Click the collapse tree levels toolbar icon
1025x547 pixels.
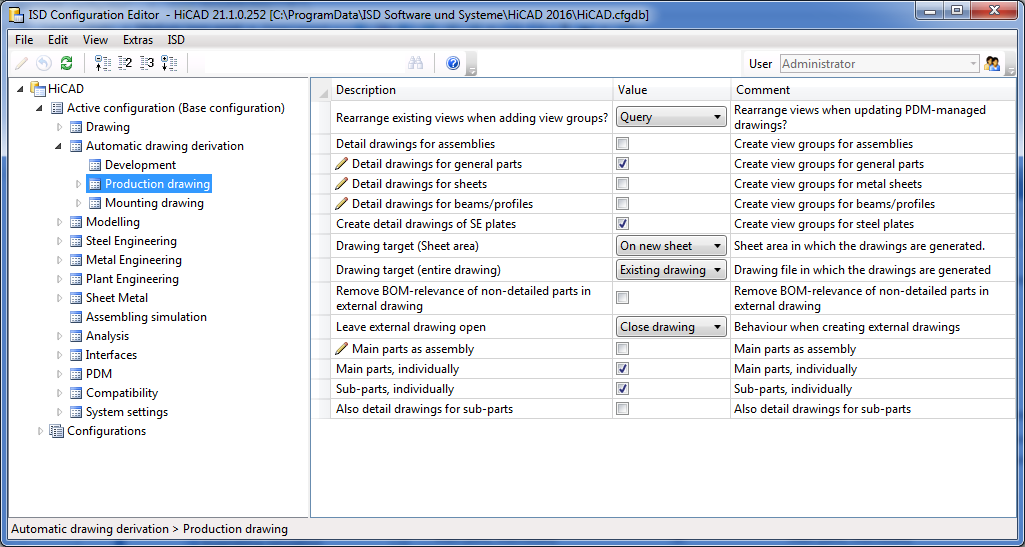102,63
